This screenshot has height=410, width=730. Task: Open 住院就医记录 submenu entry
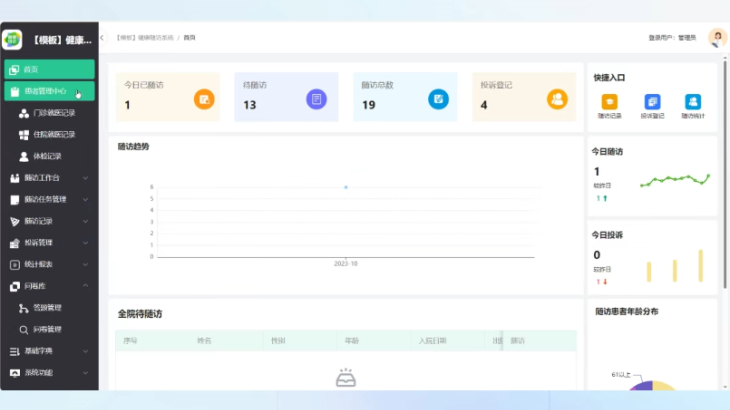click(x=54, y=134)
